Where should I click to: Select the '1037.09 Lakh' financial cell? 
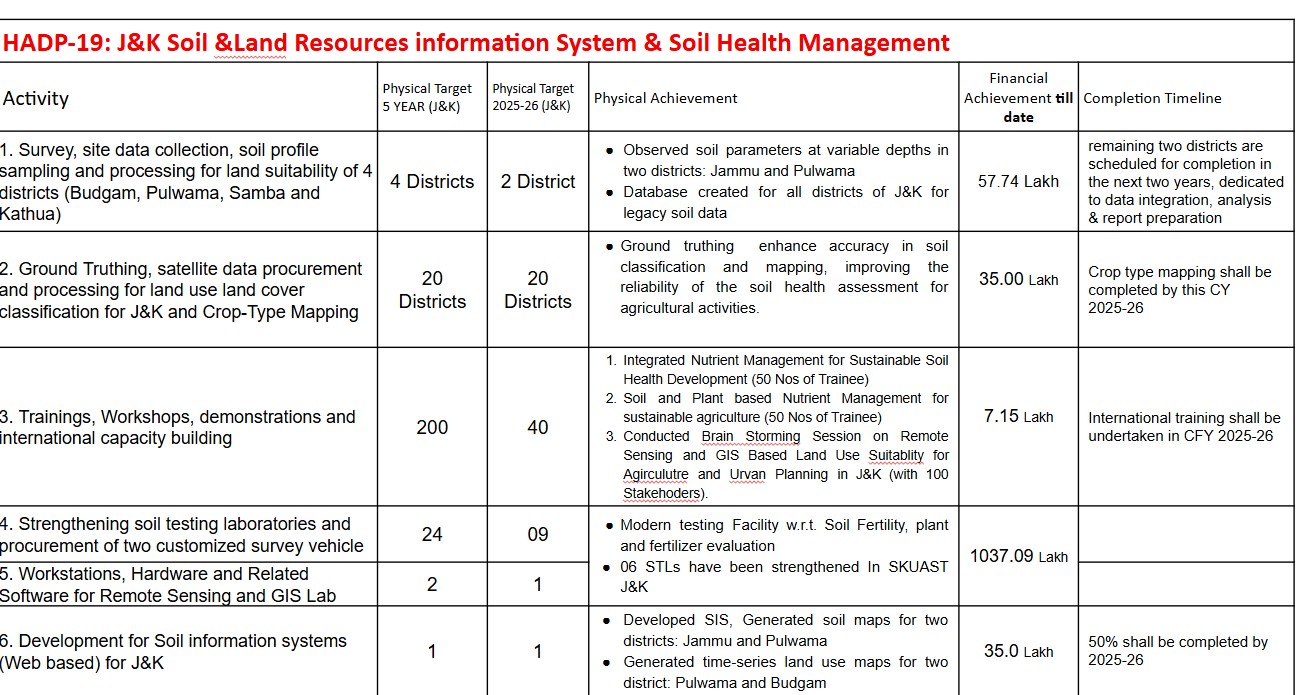[1018, 555]
